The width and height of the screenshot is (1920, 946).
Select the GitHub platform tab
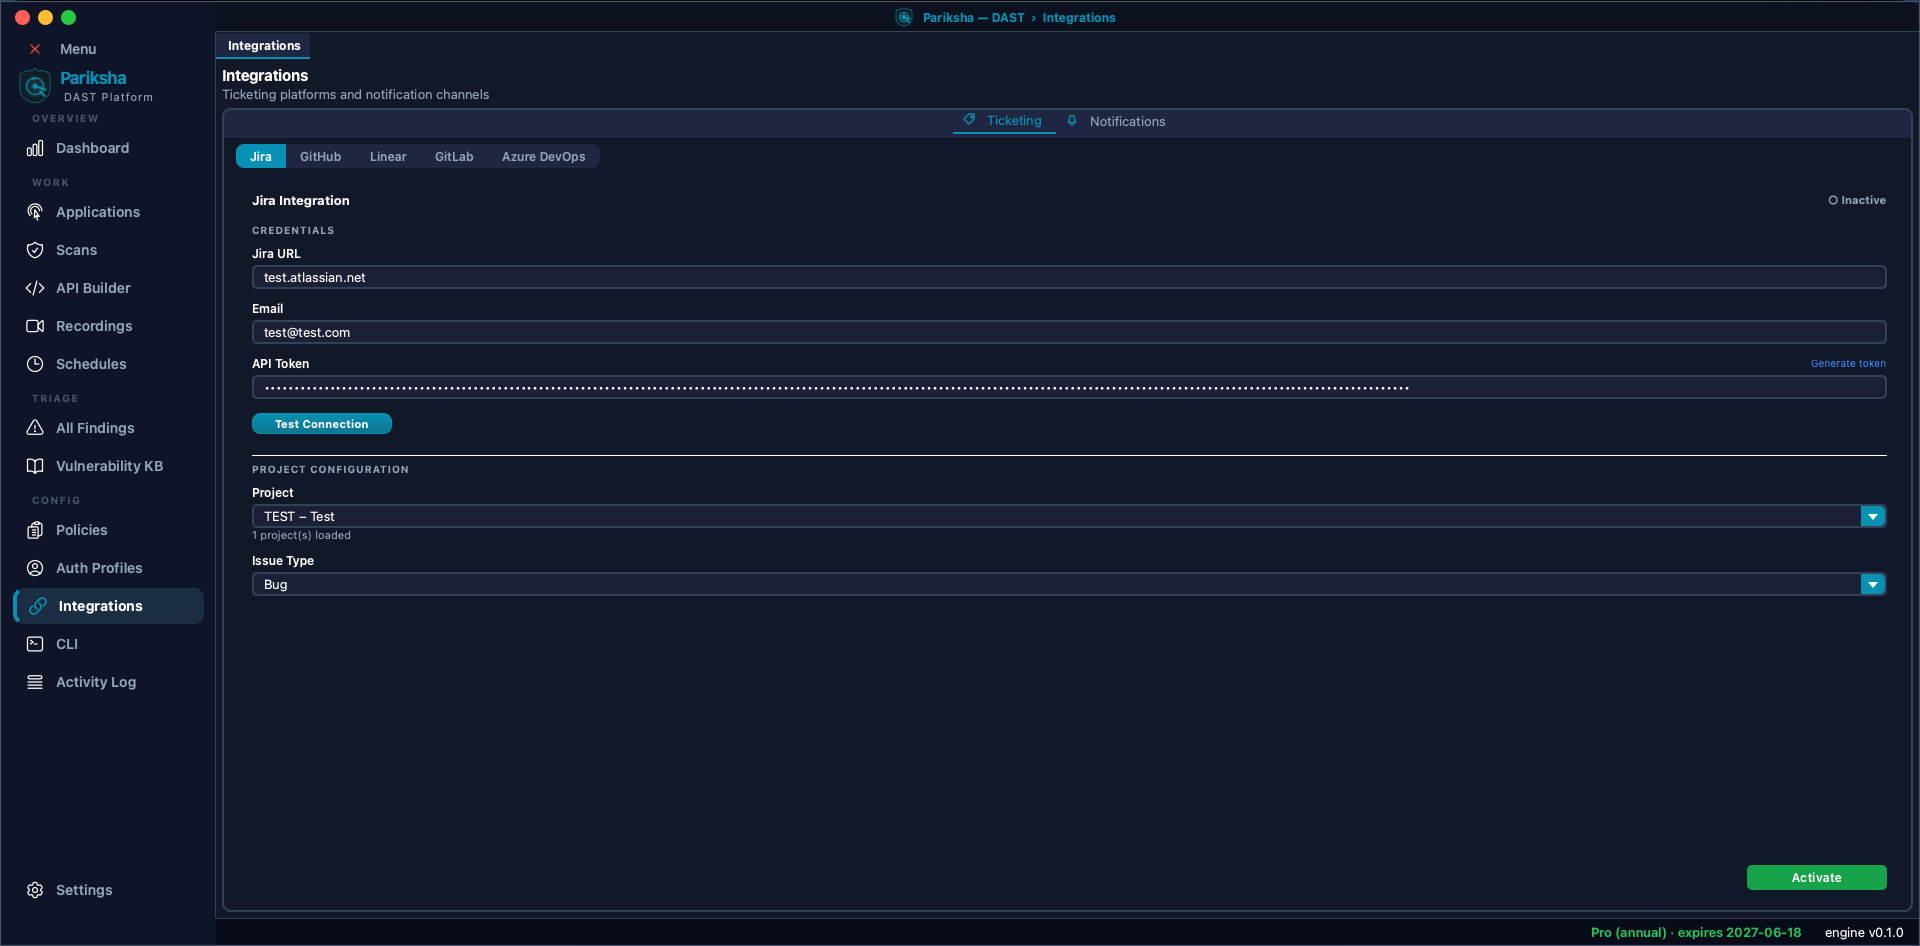[321, 156]
